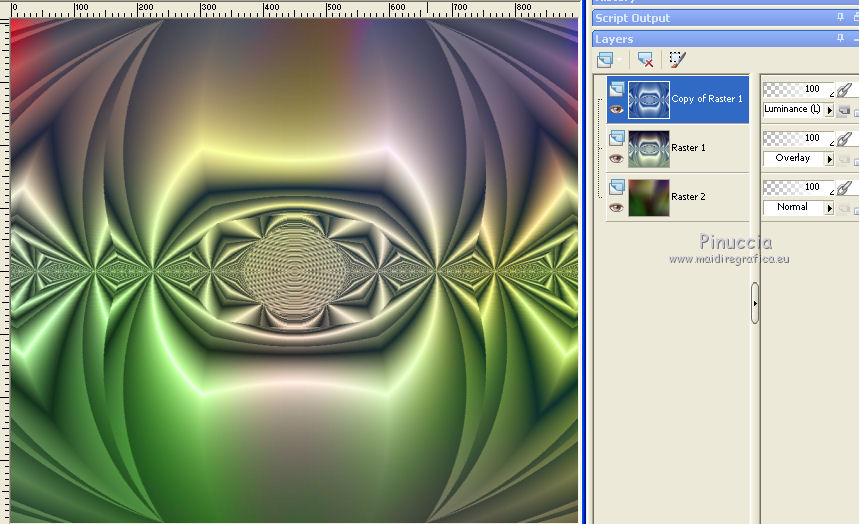Hide the Raster 1 layer
Screen dimensions: 859x524
[617, 158]
